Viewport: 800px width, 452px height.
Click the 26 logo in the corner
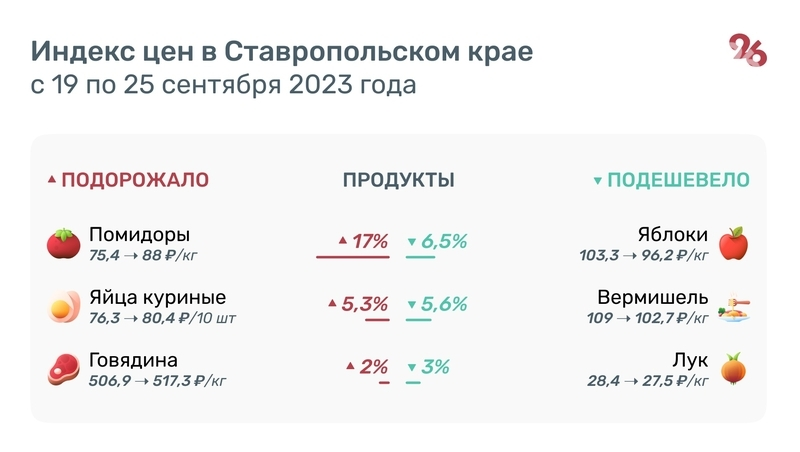coord(748,49)
